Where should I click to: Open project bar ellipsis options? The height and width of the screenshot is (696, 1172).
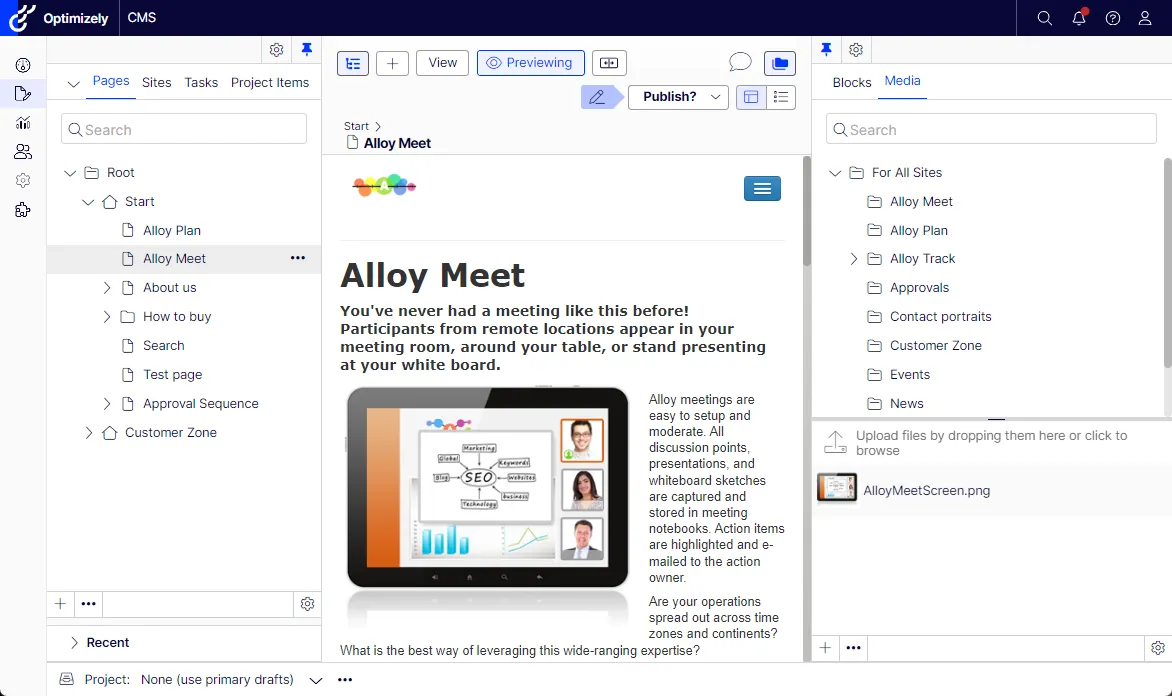pos(345,680)
